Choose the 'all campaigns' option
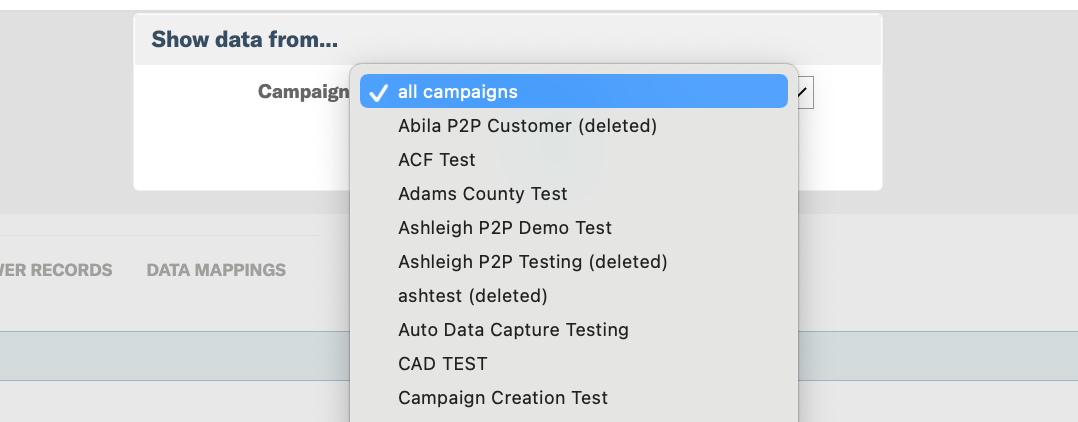 coord(573,91)
